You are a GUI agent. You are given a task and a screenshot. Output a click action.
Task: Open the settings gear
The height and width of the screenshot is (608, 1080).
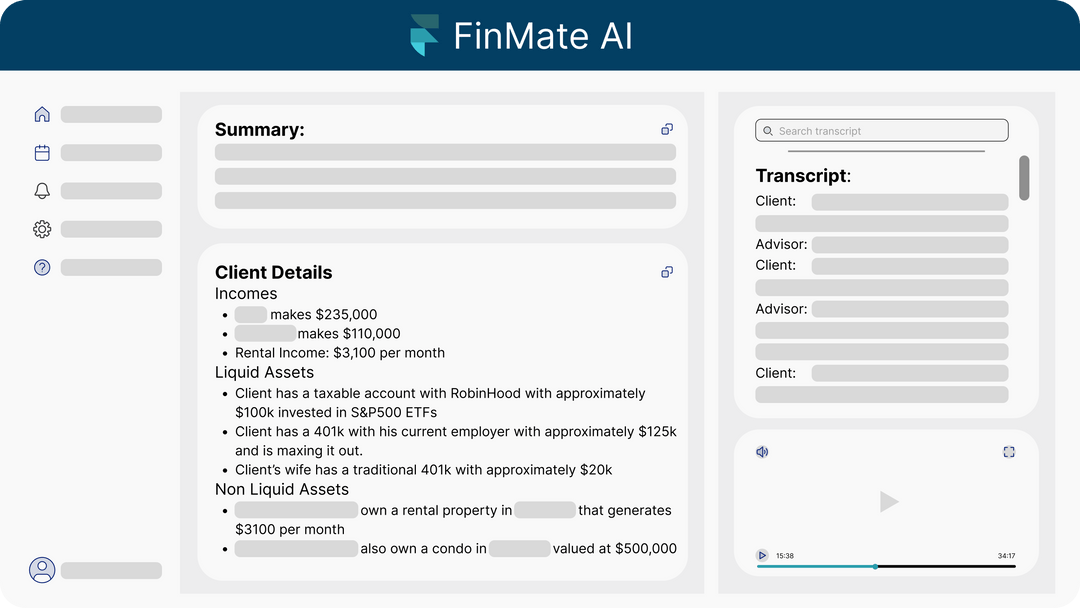click(42, 229)
